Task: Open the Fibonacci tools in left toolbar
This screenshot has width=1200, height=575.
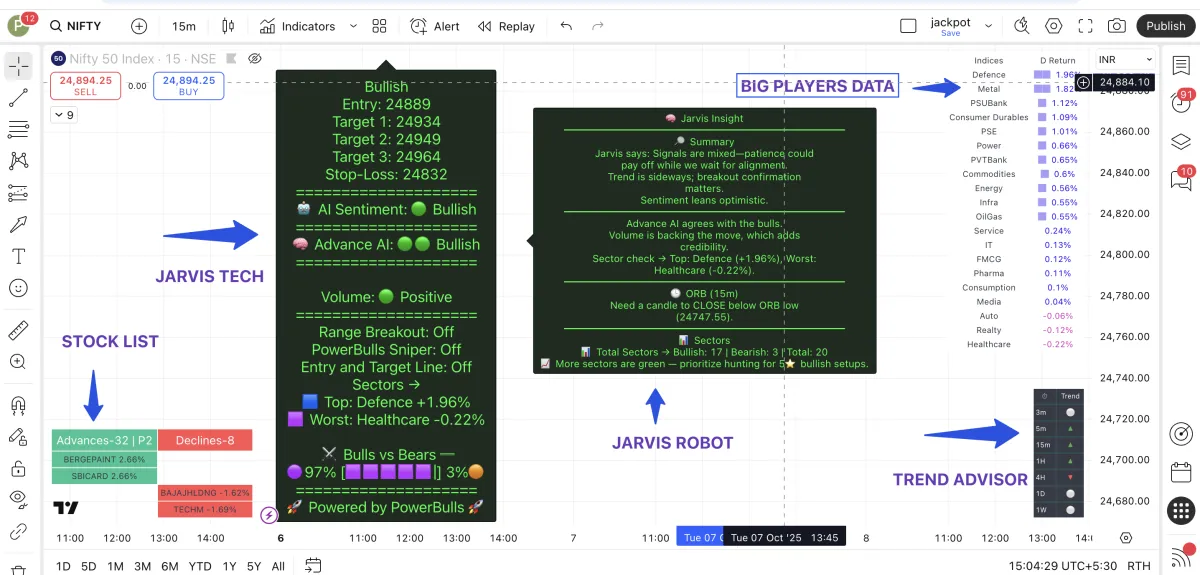Action: pos(18,129)
